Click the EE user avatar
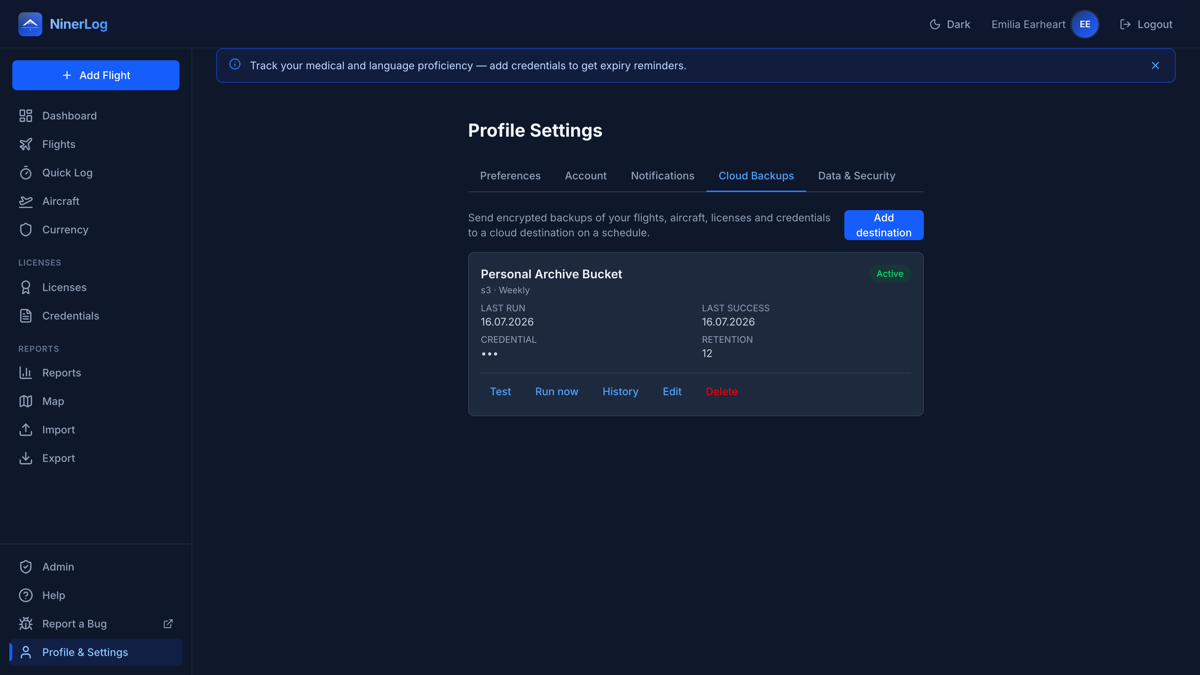The image size is (1200, 675). pos(1085,24)
